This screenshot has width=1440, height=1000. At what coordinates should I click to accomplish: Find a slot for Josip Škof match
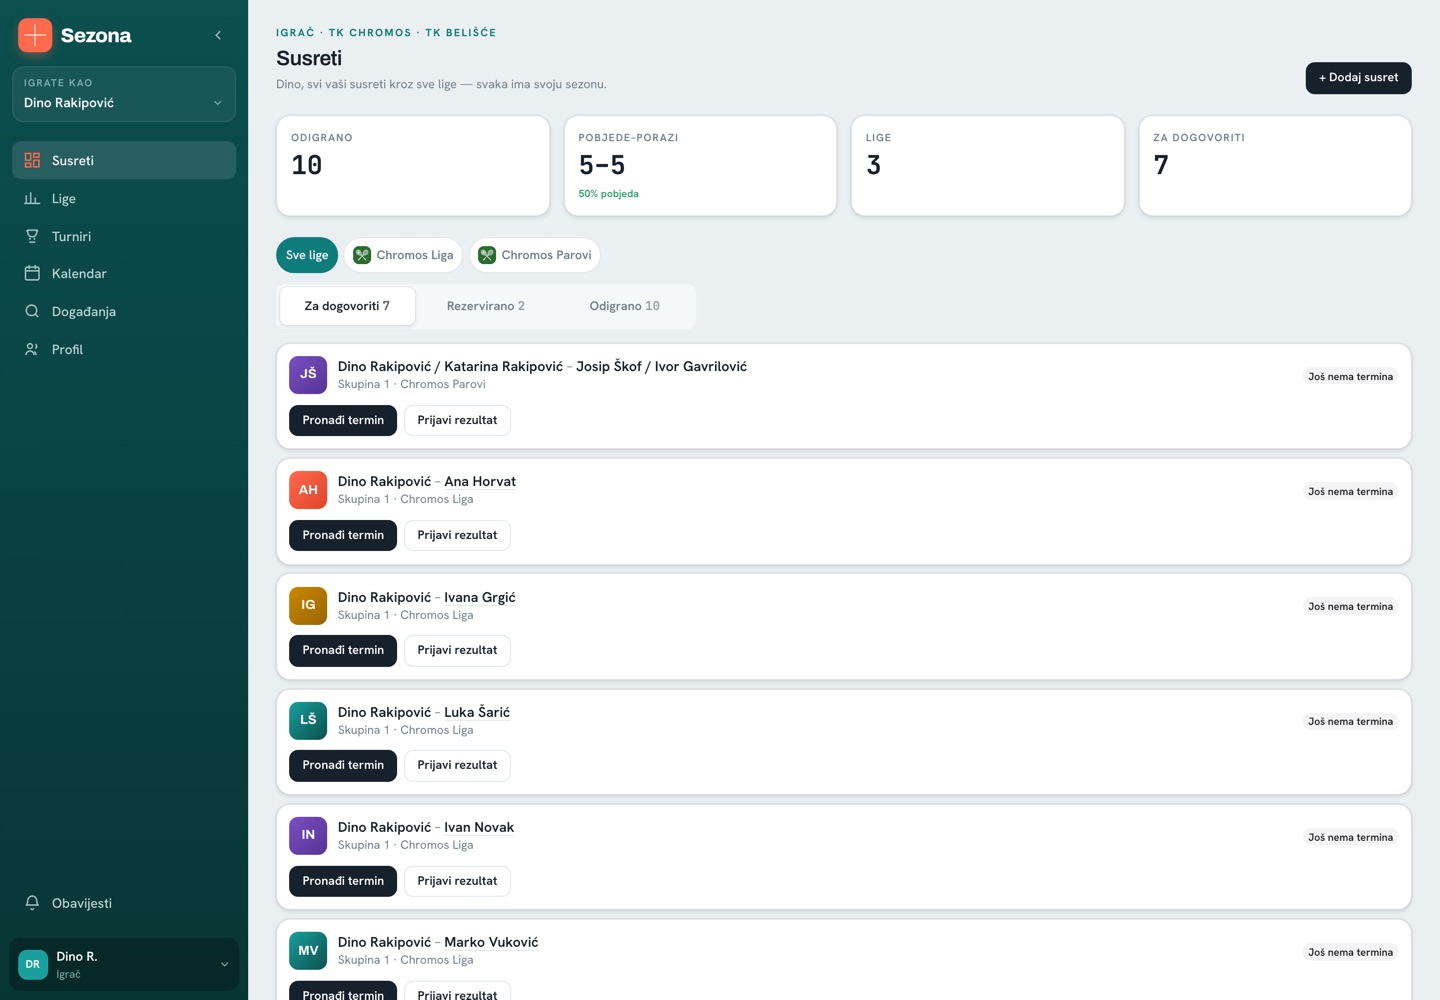343,420
